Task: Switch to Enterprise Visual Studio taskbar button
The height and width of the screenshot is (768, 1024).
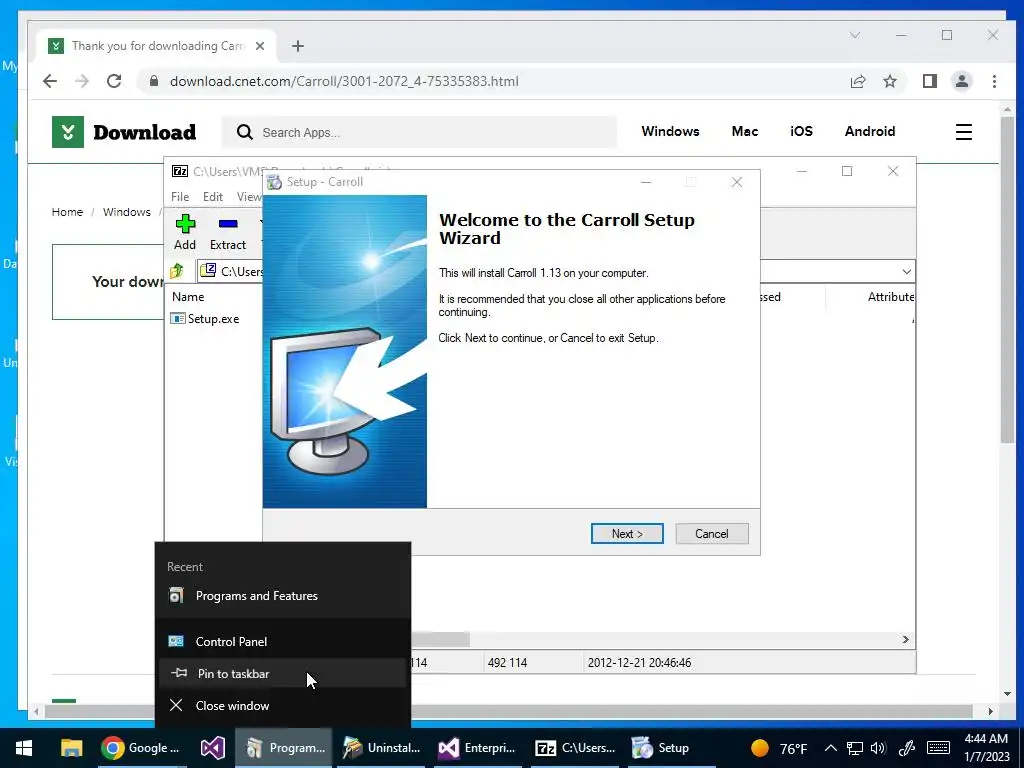Action: [x=478, y=748]
